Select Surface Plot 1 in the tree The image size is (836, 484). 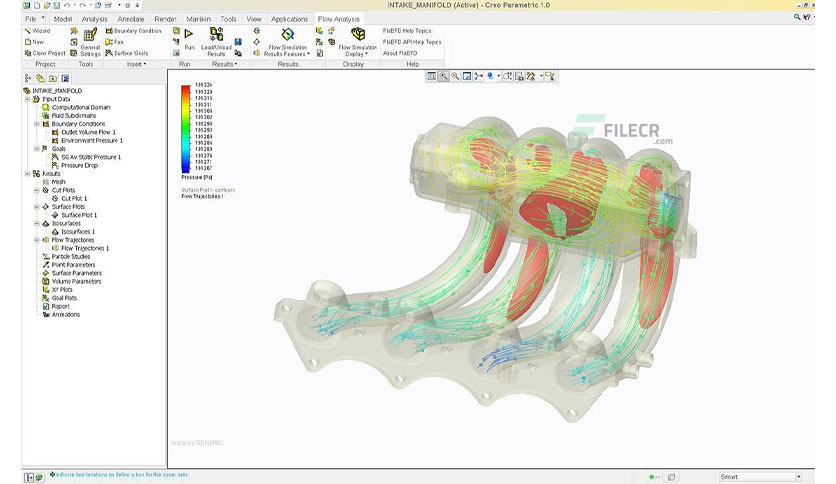click(79, 215)
